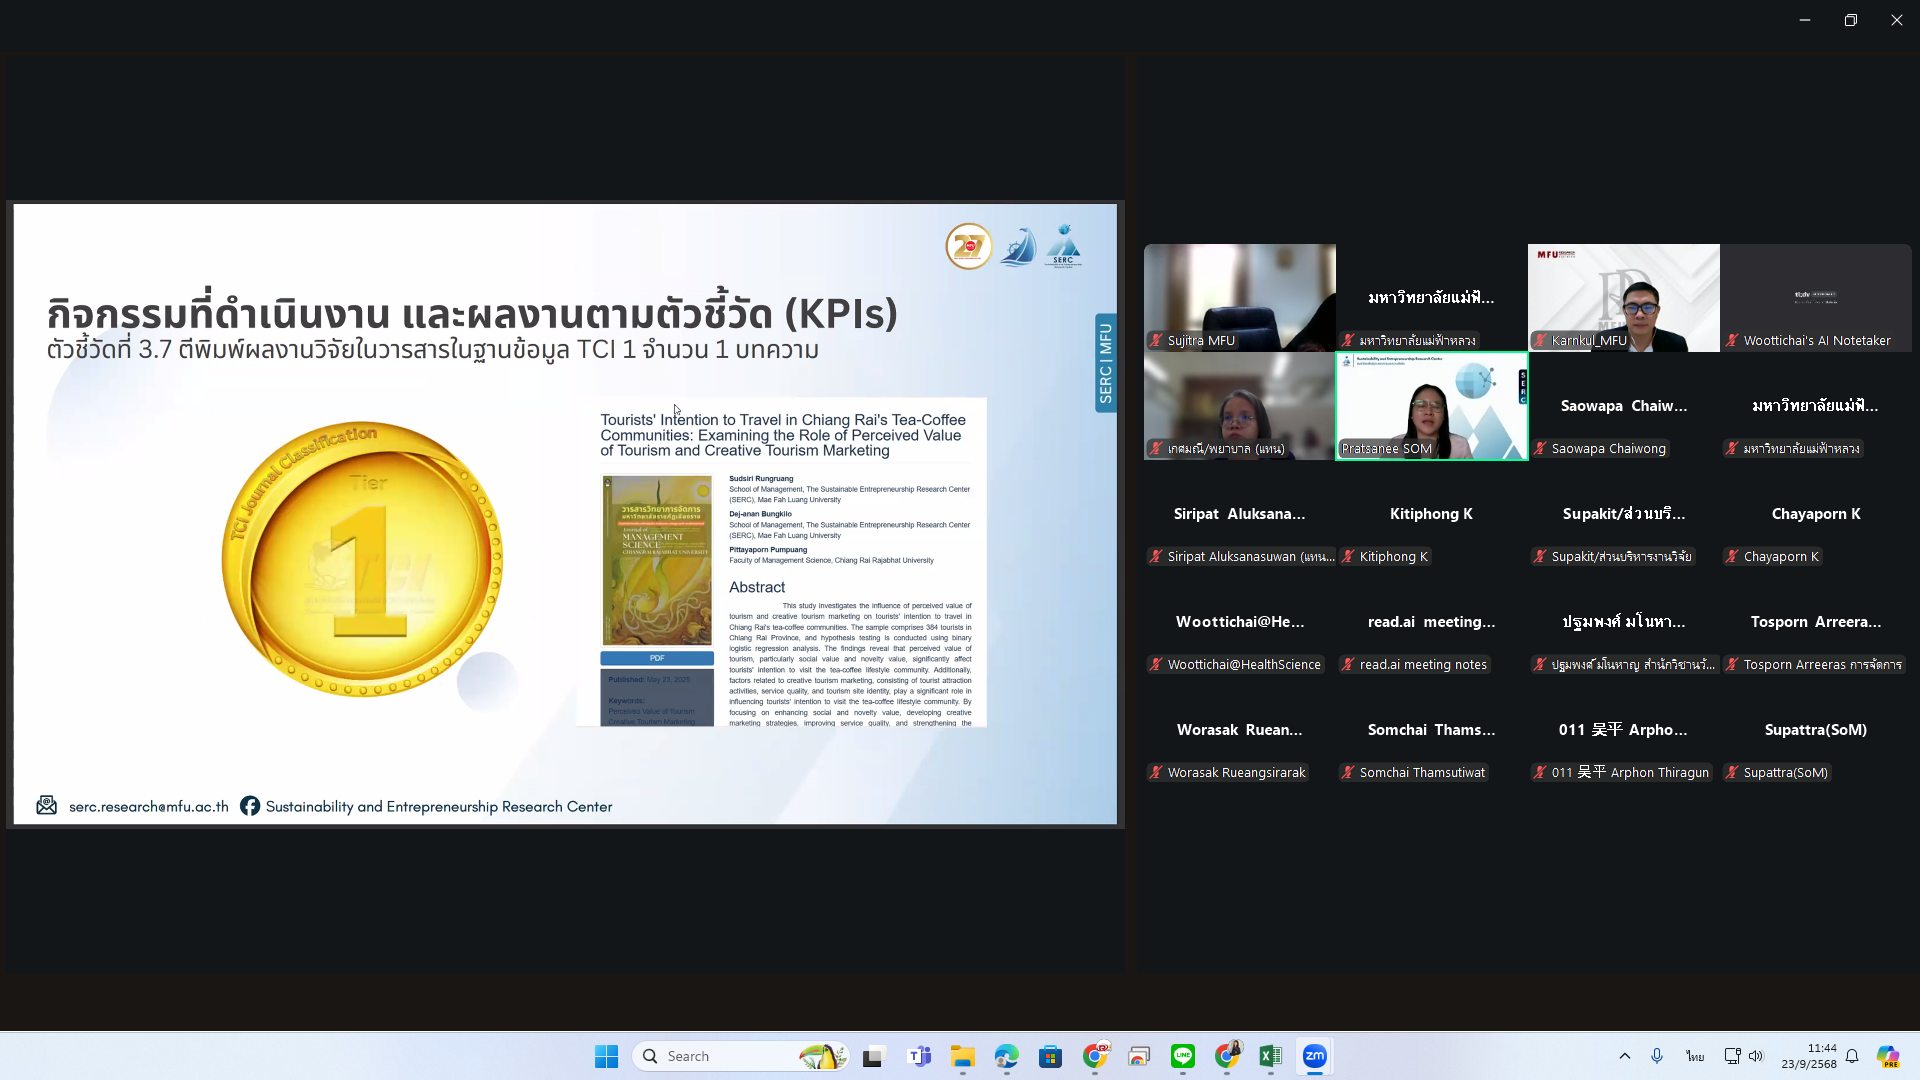Open Microsoft Store taskbar icon
The height and width of the screenshot is (1080, 1920).
(x=1050, y=1056)
